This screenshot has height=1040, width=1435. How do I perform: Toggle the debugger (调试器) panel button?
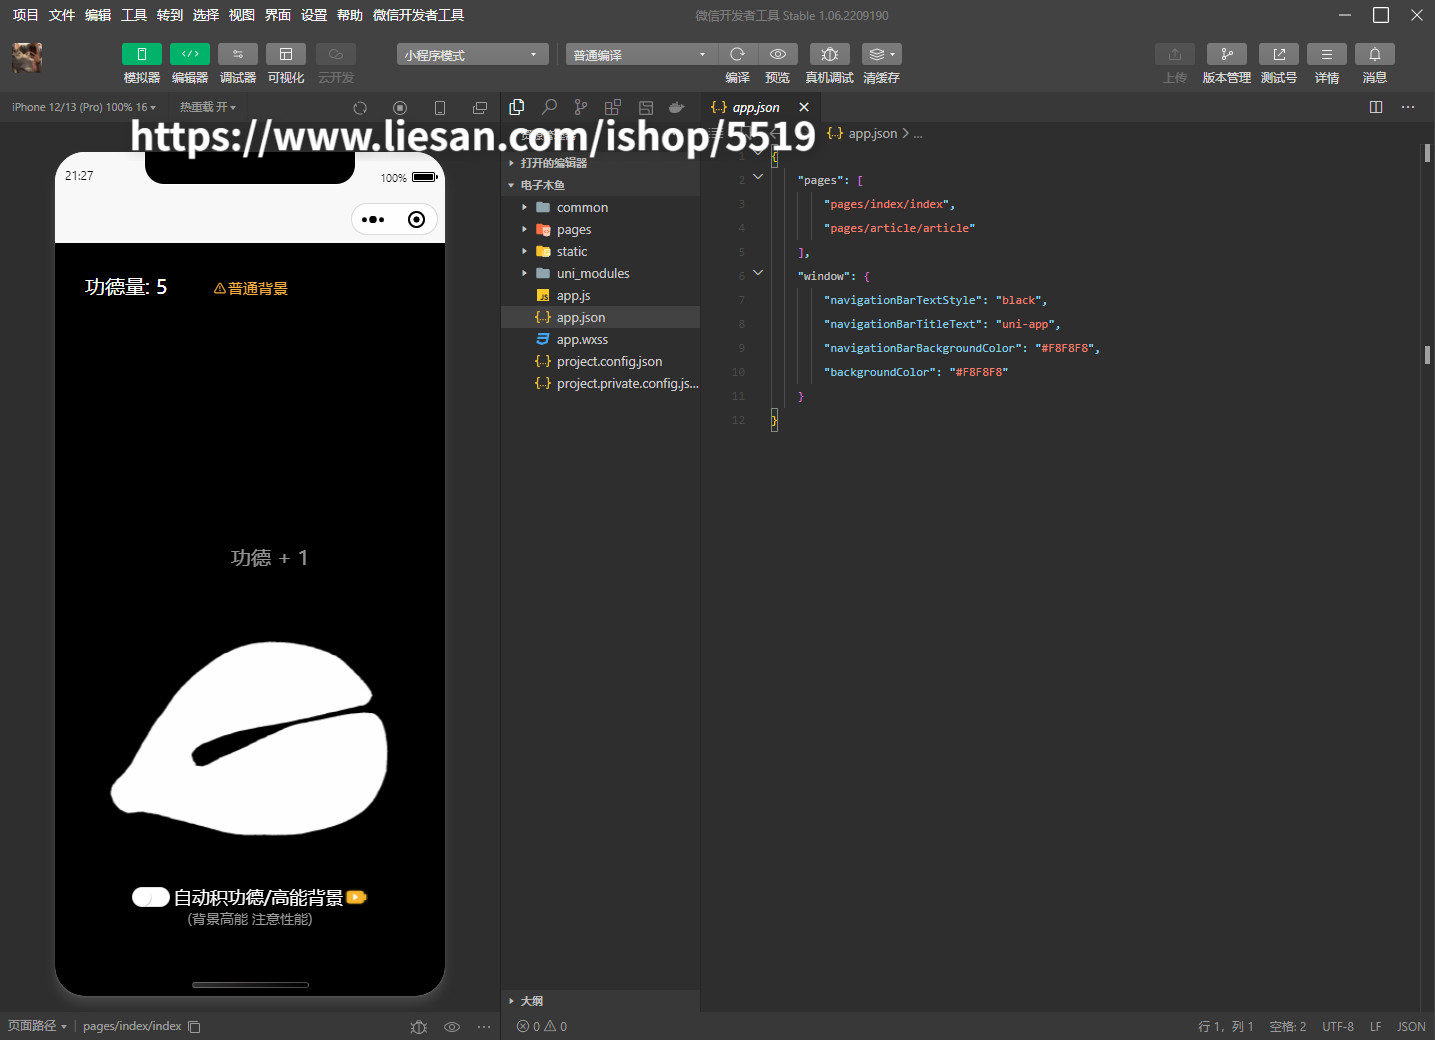(x=238, y=54)
